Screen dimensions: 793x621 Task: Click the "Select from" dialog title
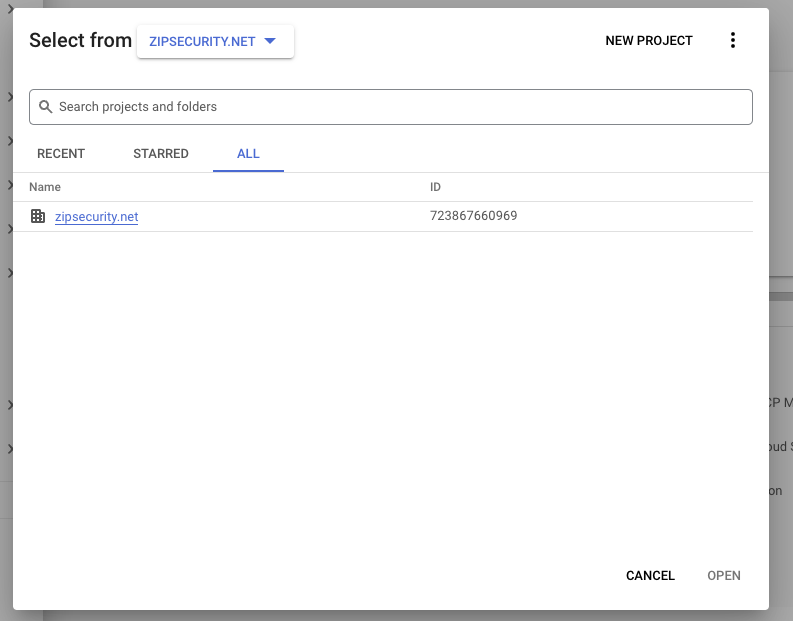click(80, 41)
